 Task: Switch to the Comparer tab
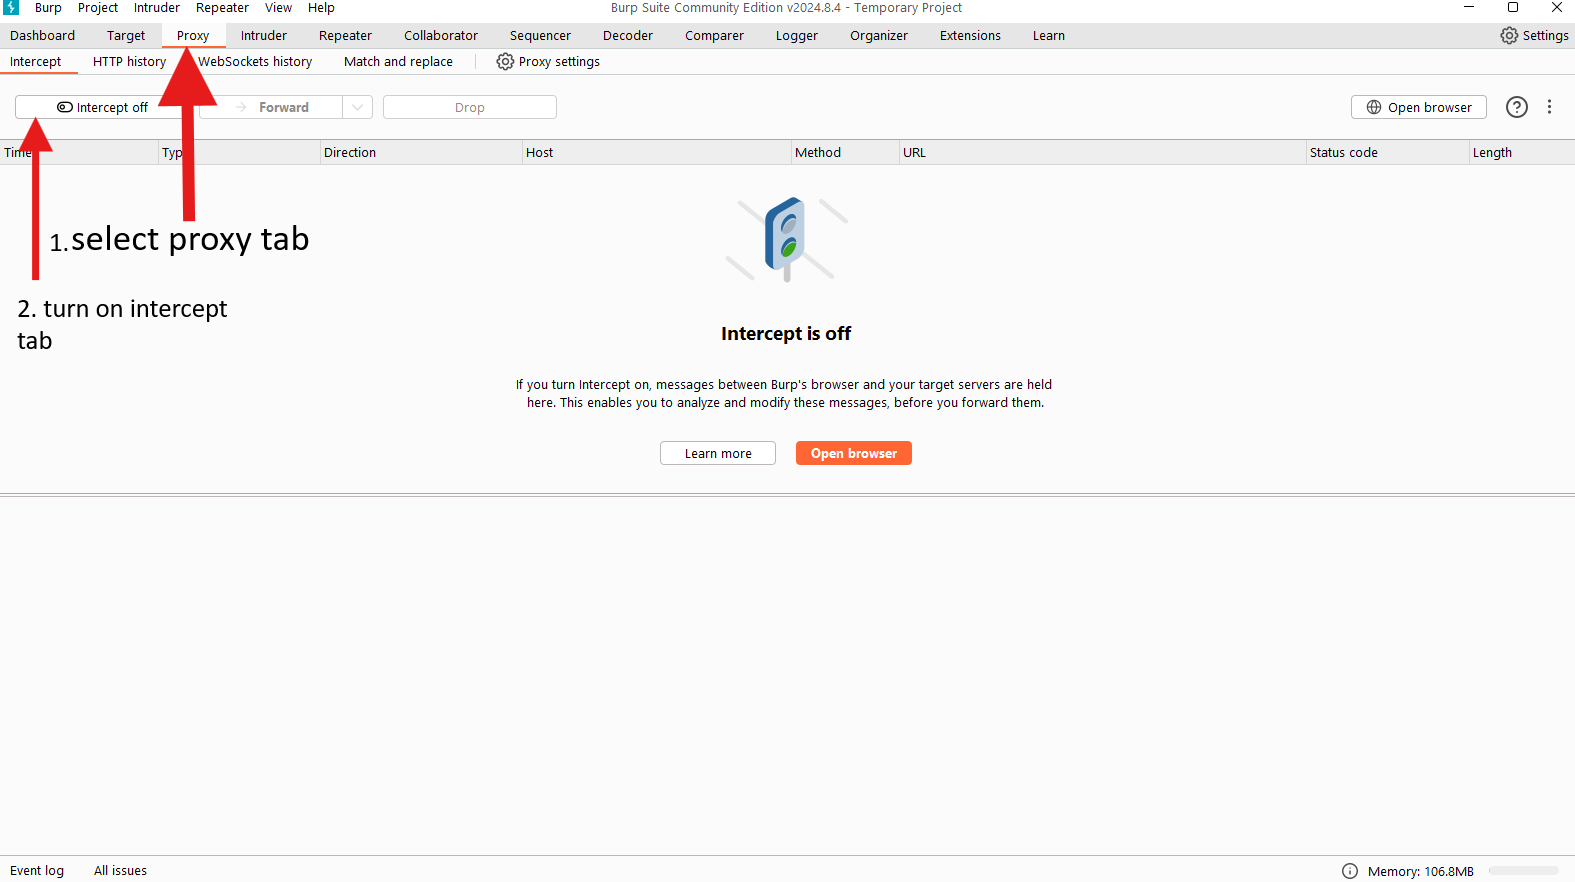tap(714, 35)
